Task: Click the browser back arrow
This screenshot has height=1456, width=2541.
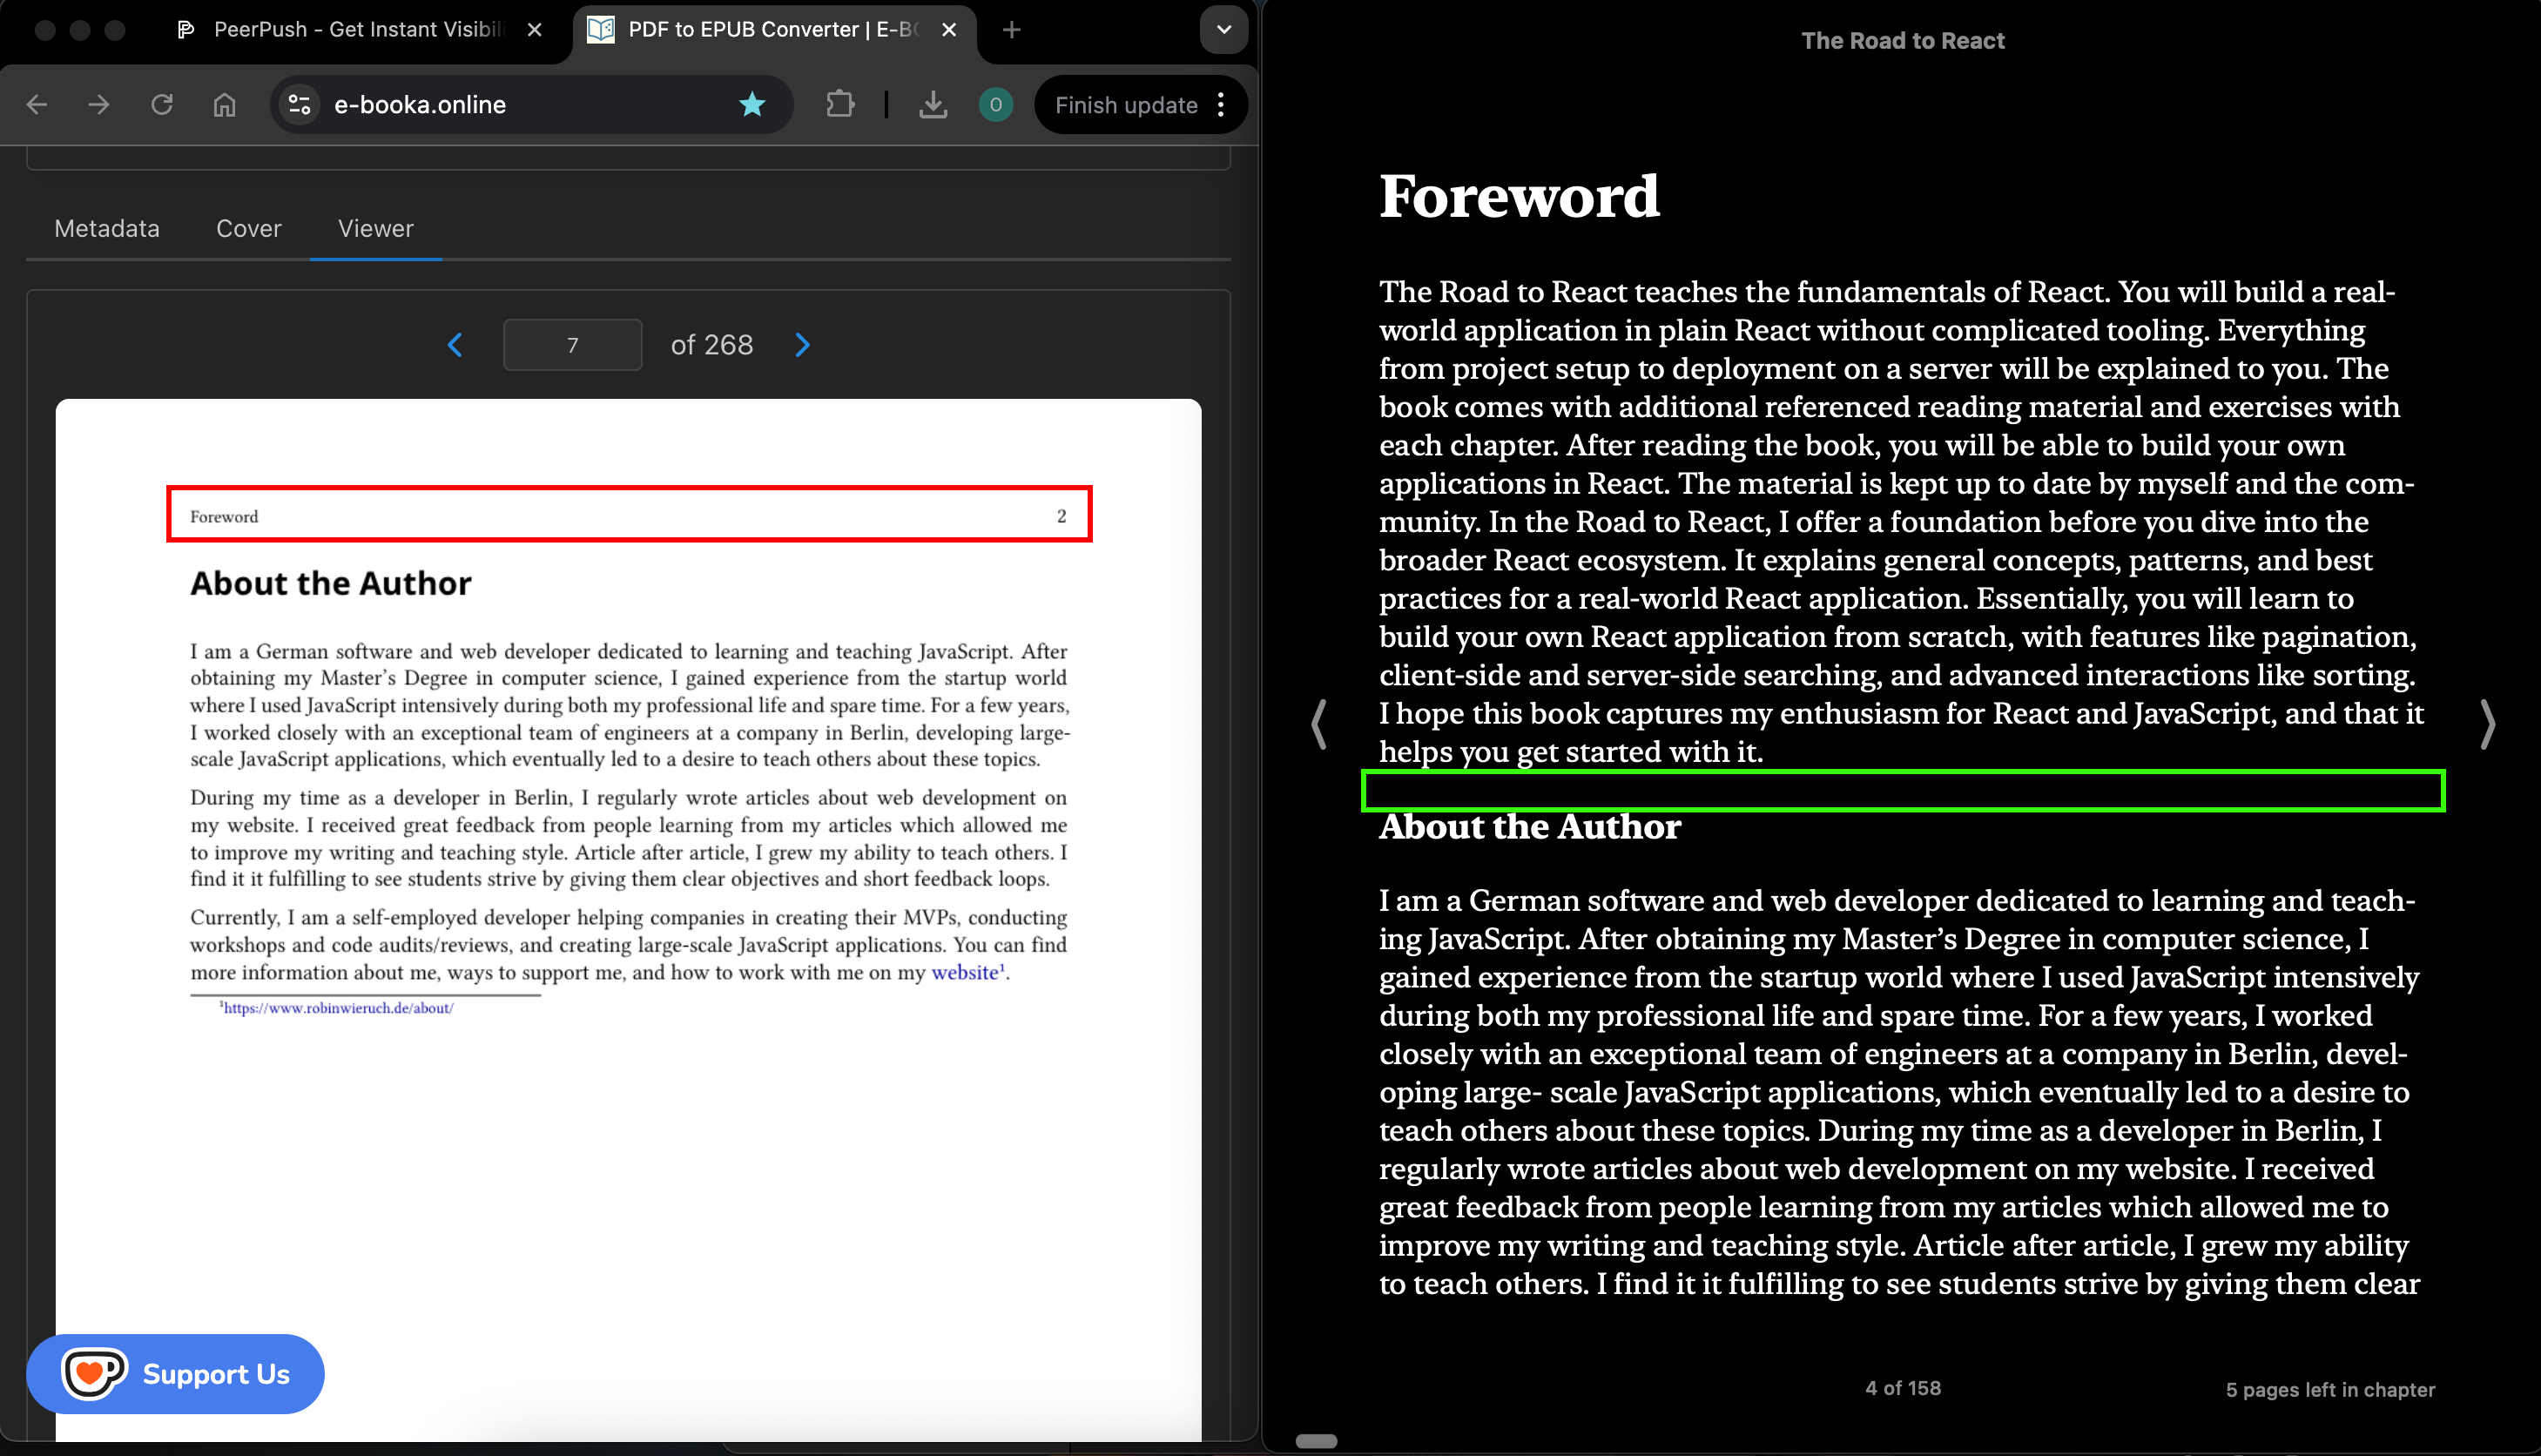Action: (x=37, y=104)
